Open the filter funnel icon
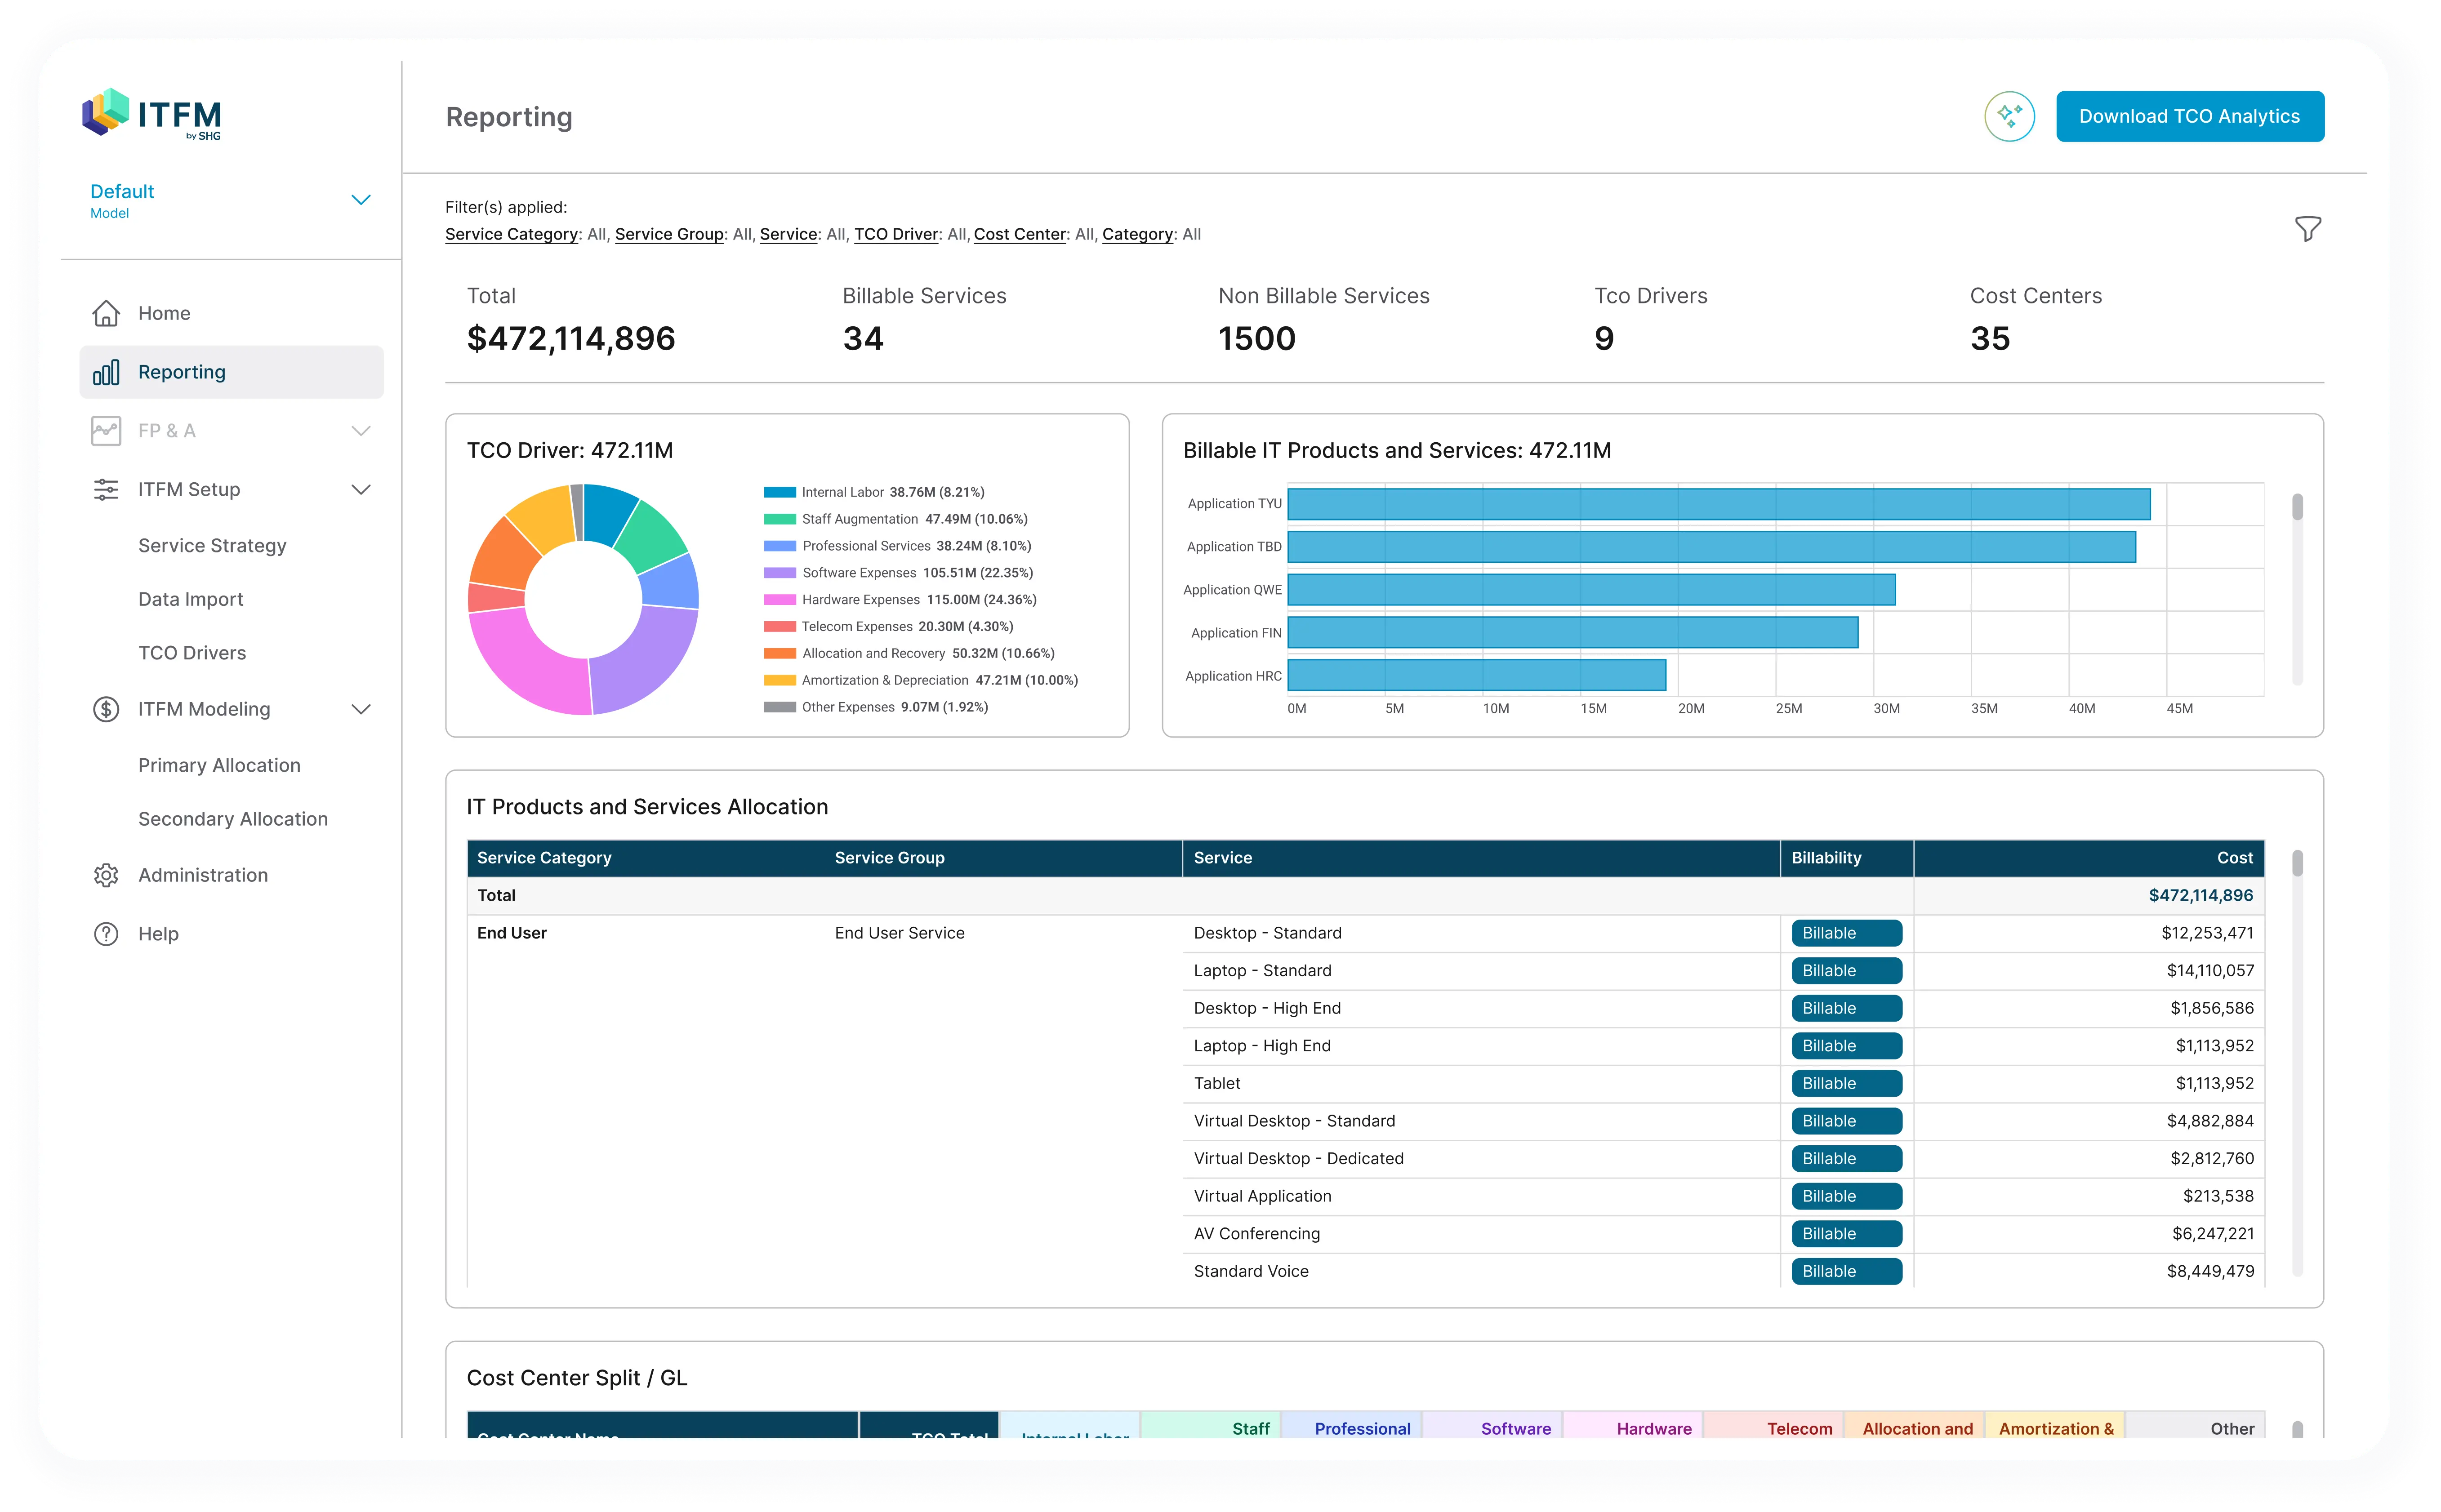Image resolution: width=2441 pixels, height=1512 pixels. 2307,229
